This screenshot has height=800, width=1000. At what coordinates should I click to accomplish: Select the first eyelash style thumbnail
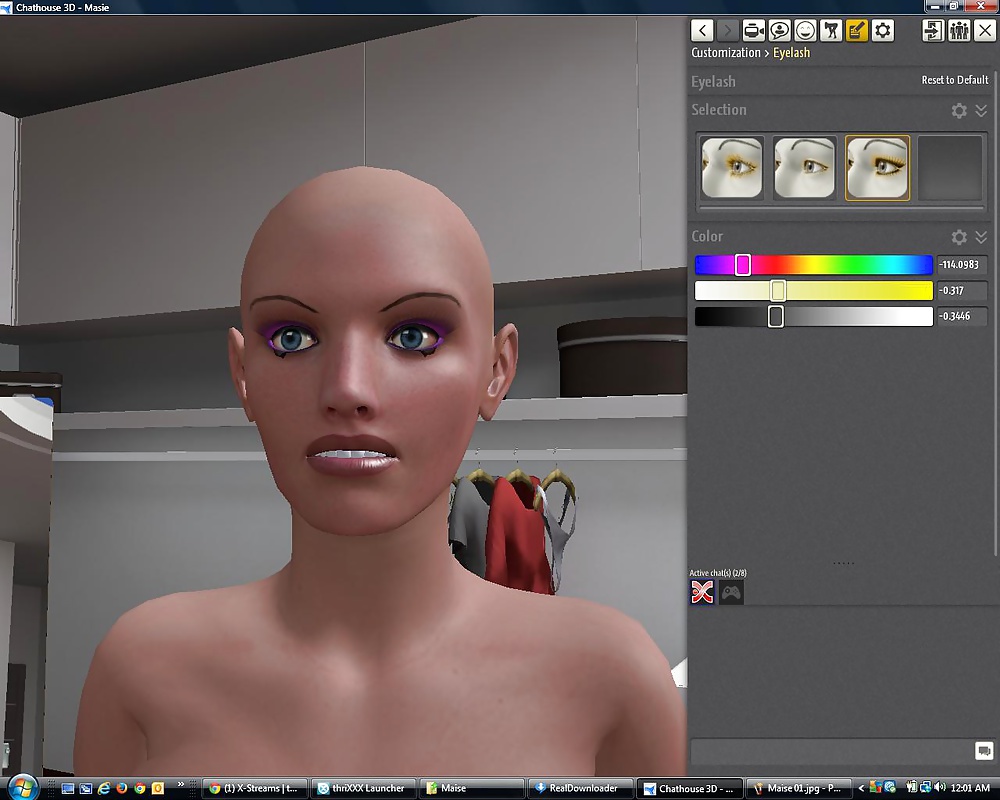[732, 168]
